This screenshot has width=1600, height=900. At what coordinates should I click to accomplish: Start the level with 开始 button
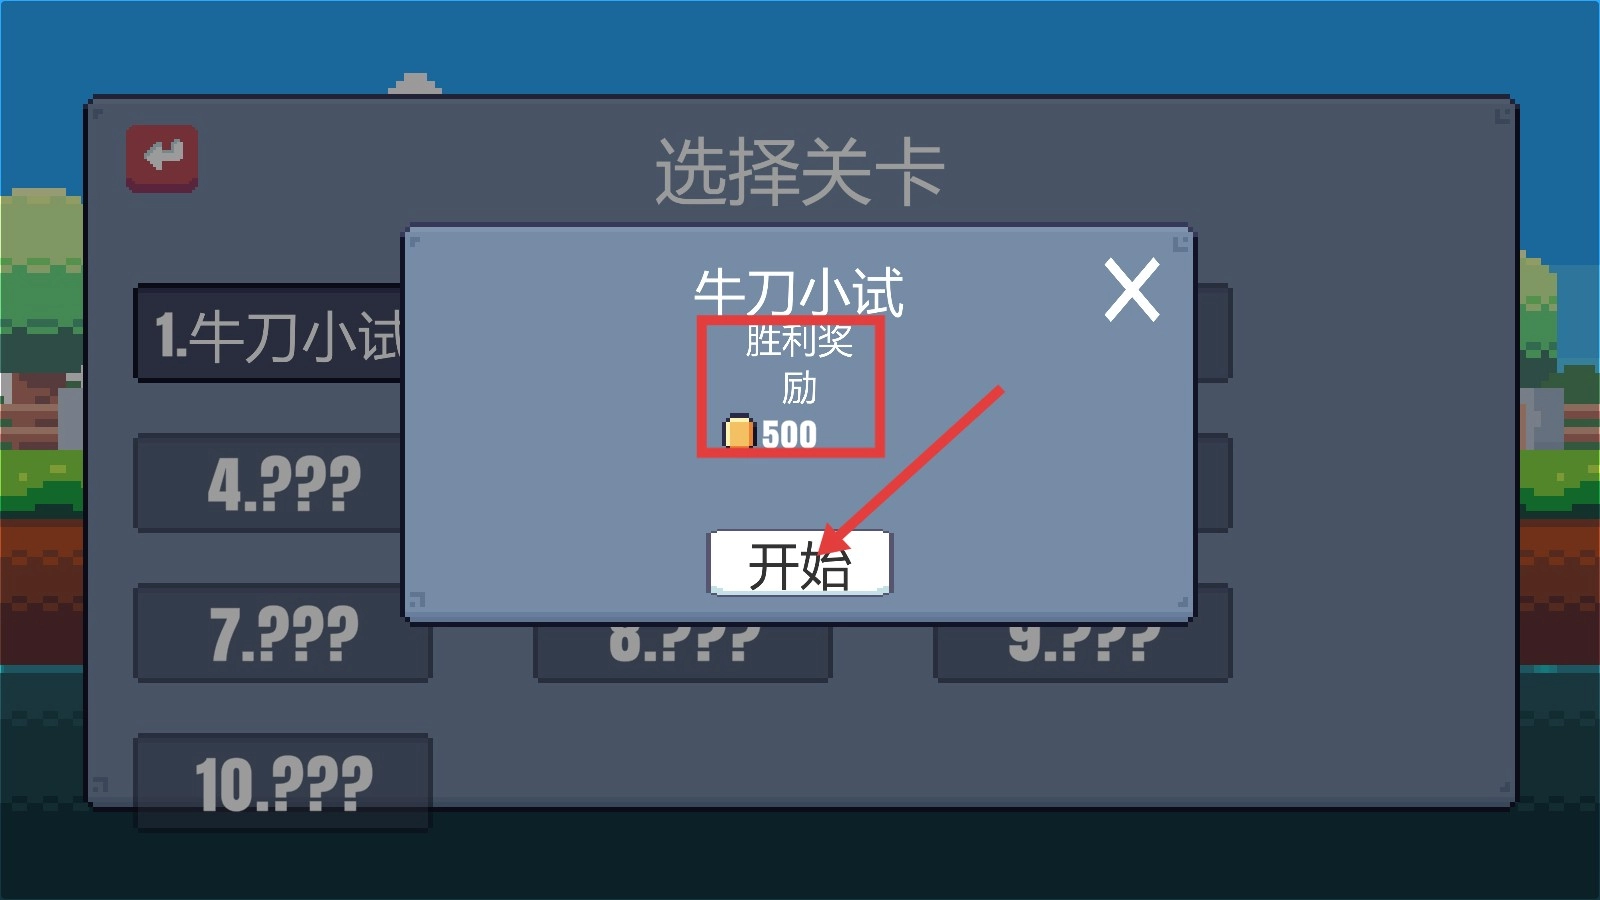pyautogui.click(x=799, y=563)
